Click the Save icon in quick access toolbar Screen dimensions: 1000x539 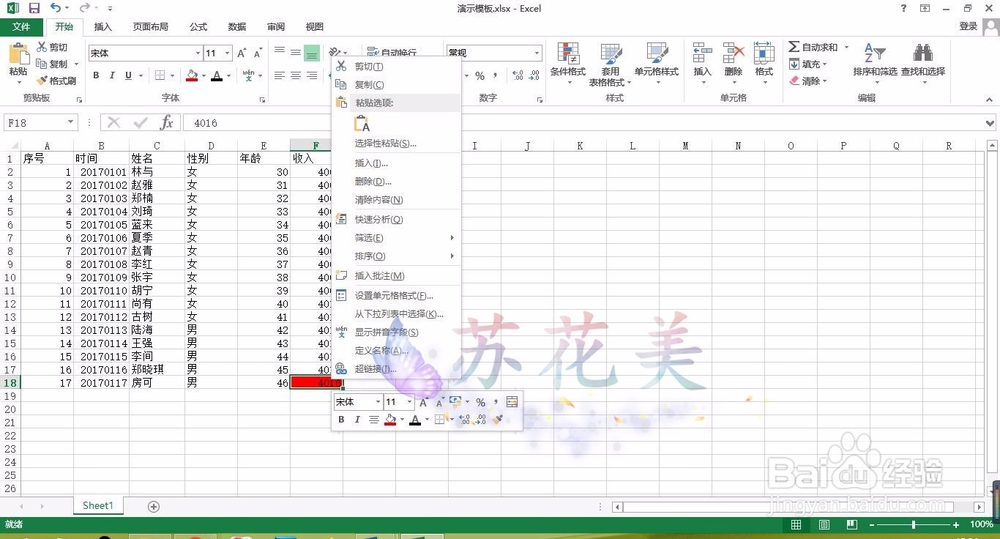[x=34, y=8]
